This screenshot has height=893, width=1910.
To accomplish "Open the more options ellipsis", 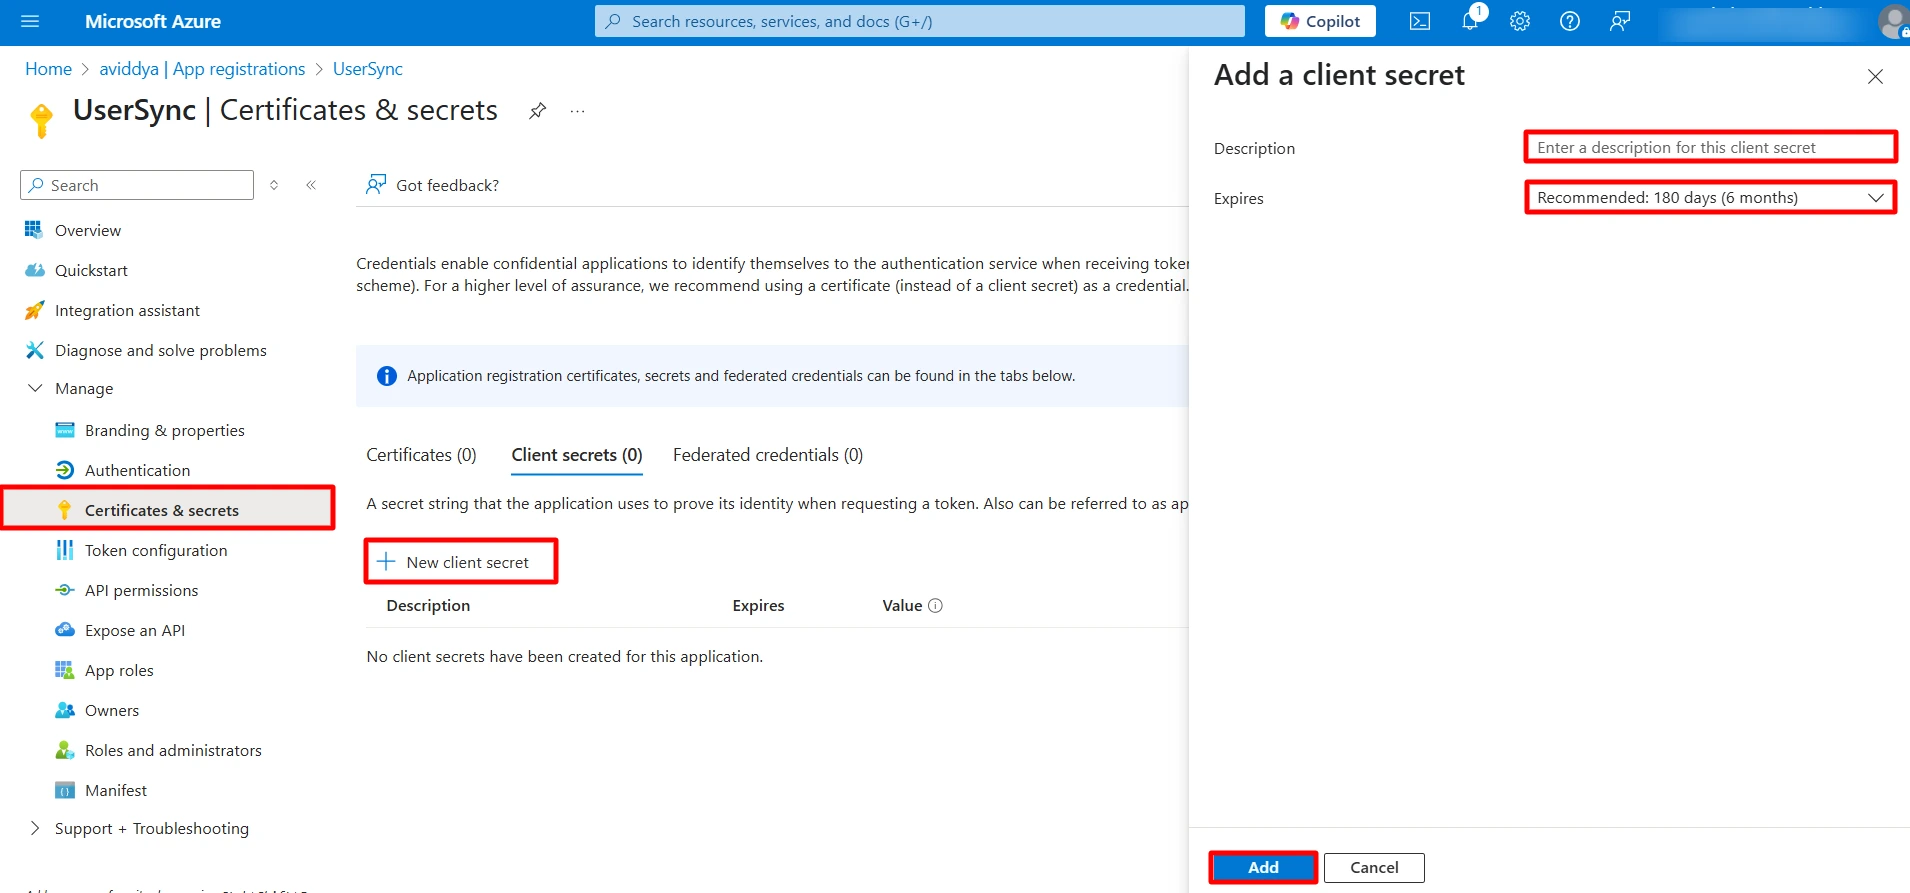I will tap(577, 111).
